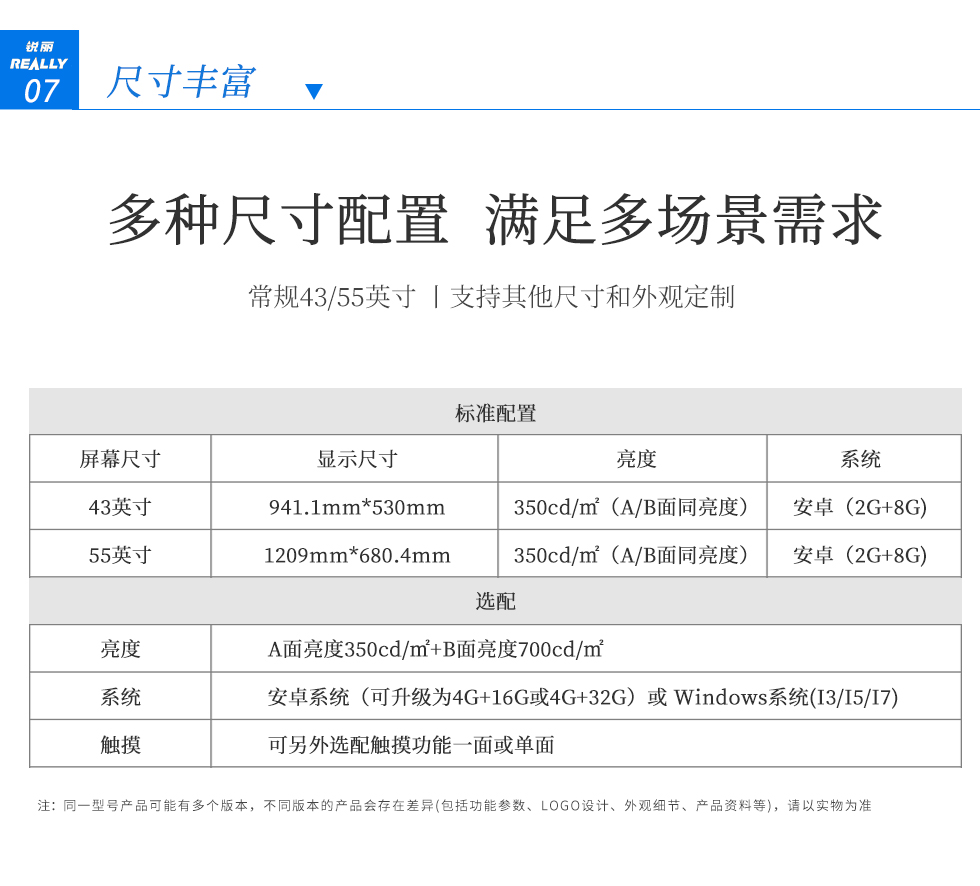Click the 可另外选配触摸功能一面或单面 cell
980x886 pixels.
point(586,744)
